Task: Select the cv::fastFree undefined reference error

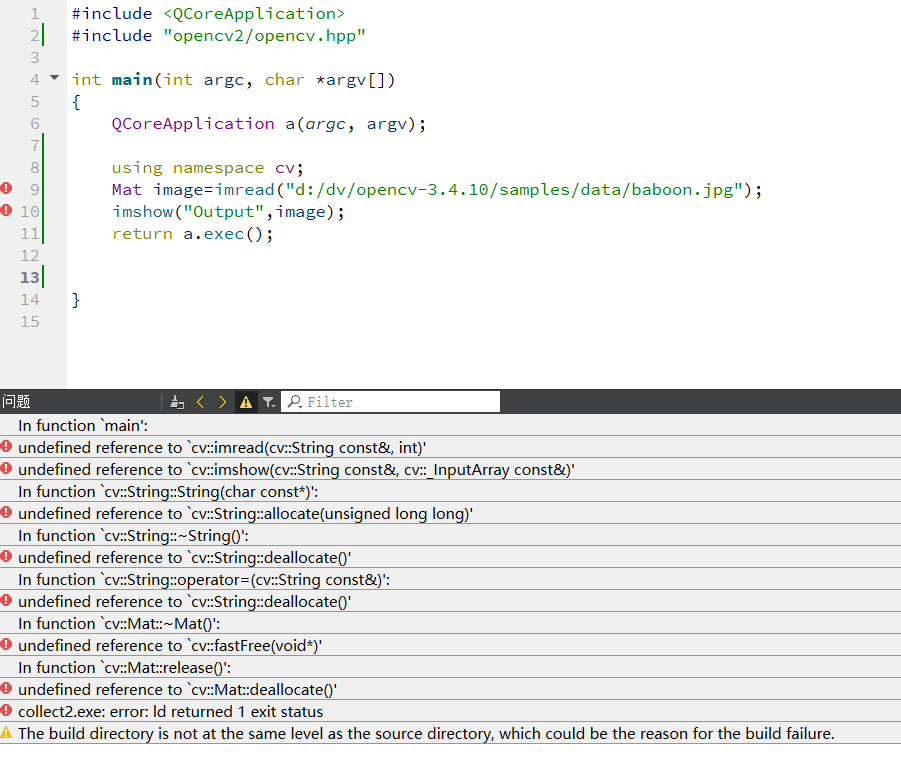Action: click(x=450, y=646)
